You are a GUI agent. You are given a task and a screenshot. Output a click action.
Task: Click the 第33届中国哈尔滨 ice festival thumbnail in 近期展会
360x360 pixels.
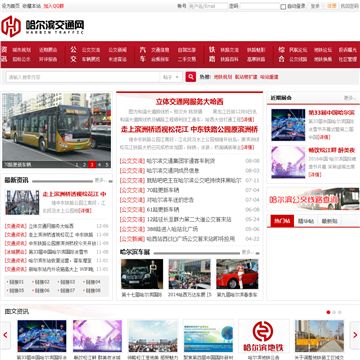pos(288,125)
